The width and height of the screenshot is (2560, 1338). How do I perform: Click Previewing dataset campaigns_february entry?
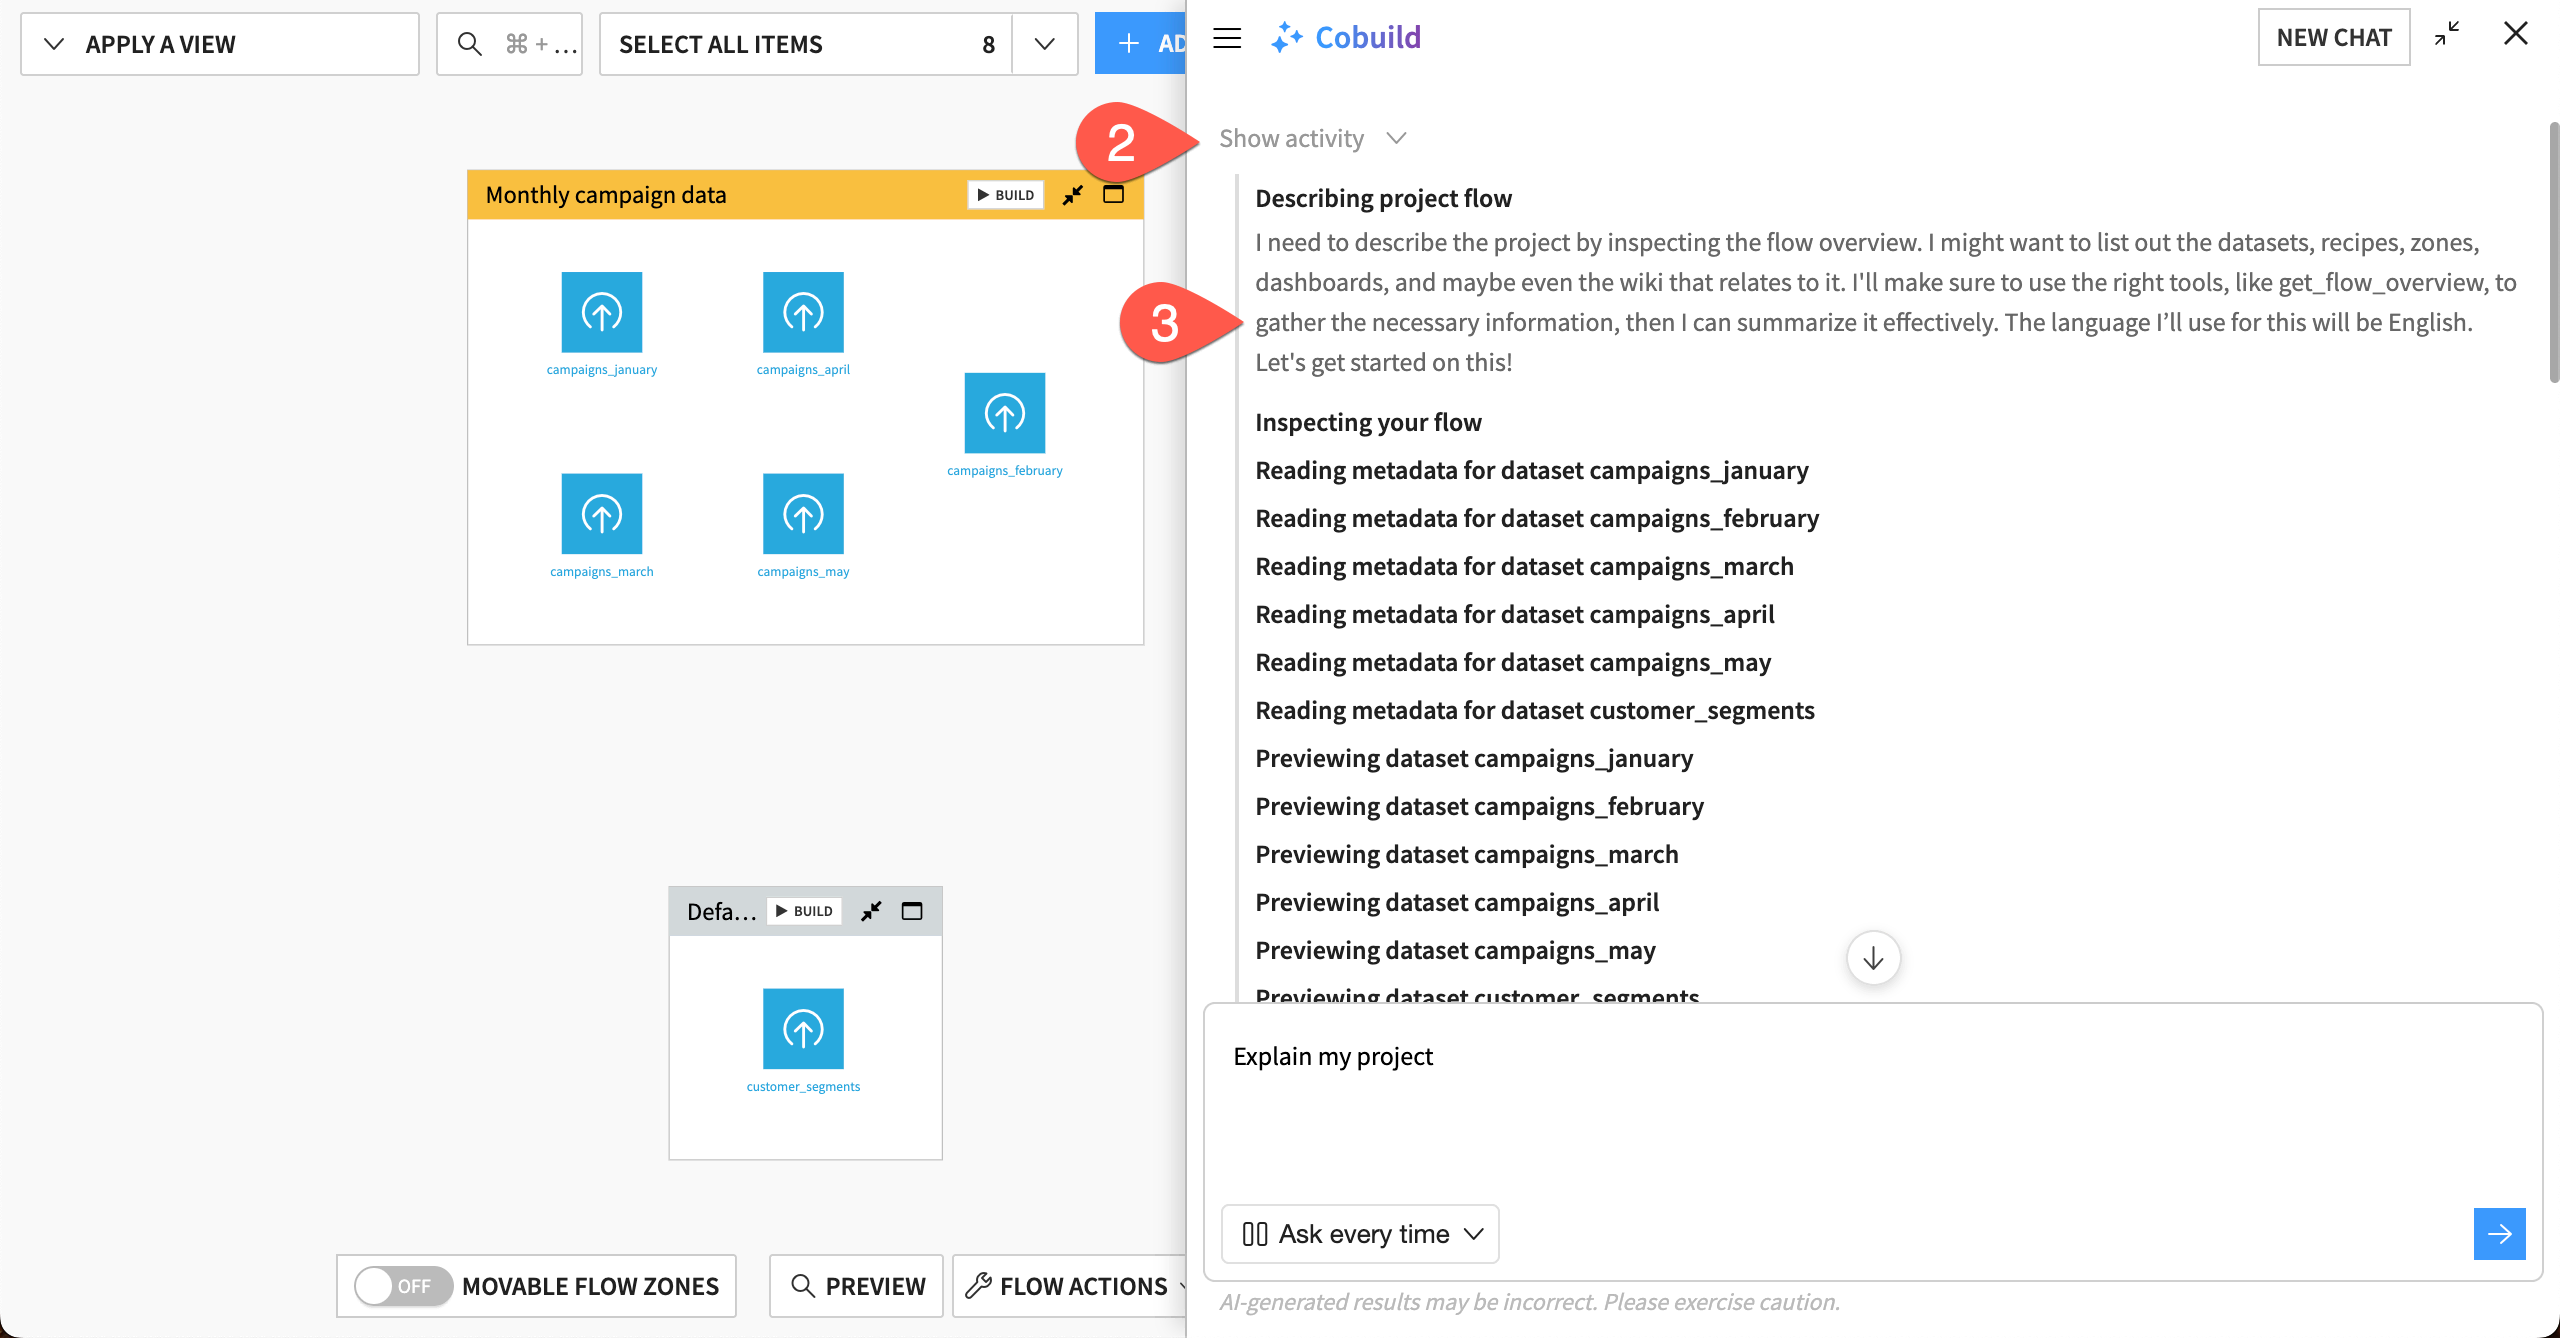(1479, 806)
